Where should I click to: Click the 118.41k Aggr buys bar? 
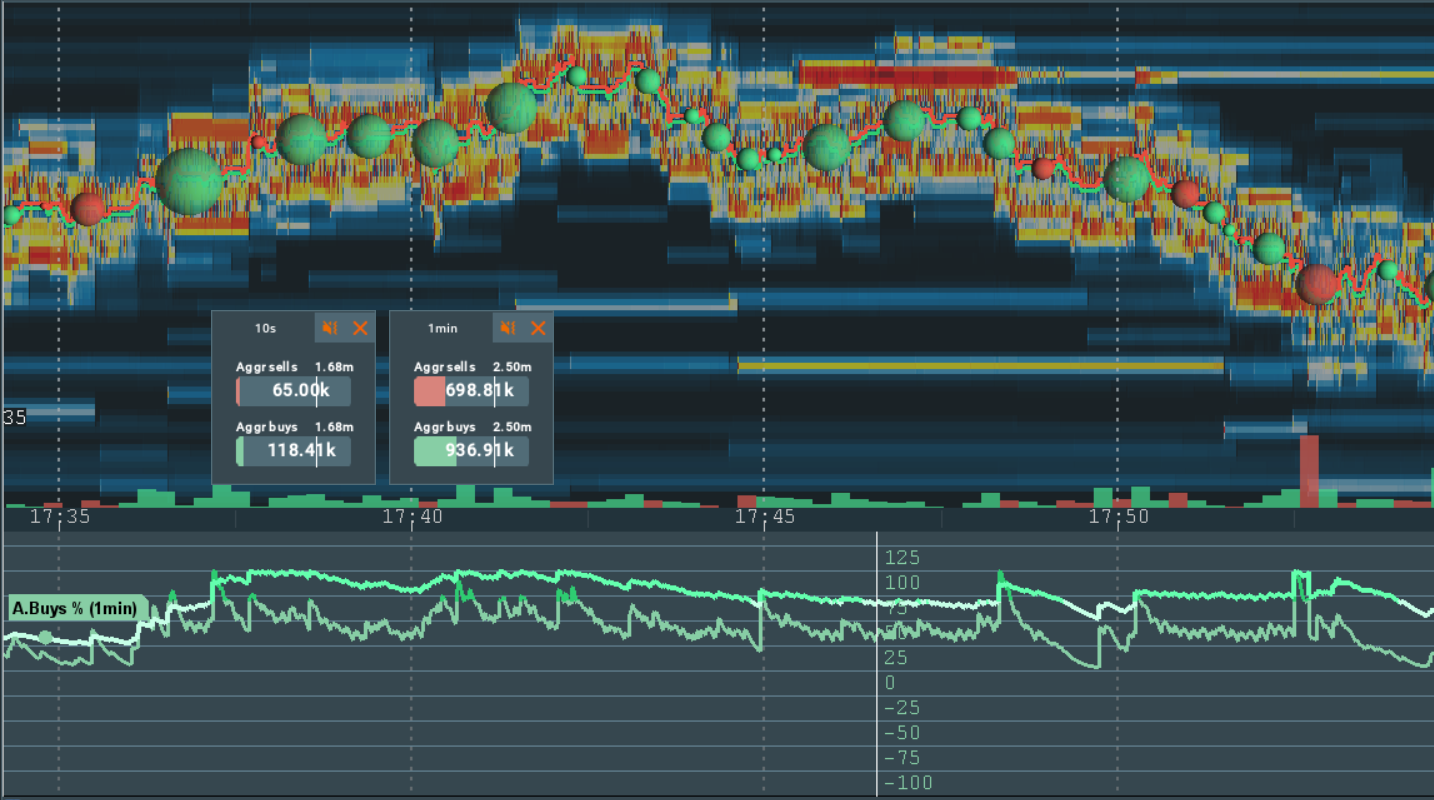tap(293, 451)
